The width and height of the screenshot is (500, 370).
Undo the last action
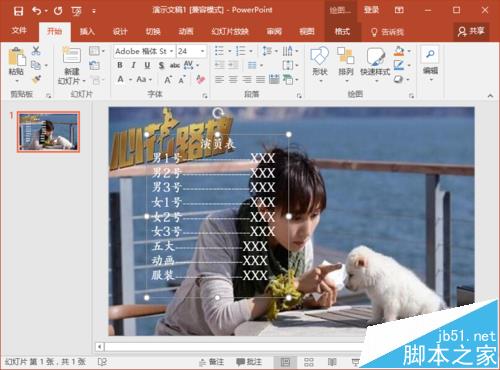click(x=36, y=11)
